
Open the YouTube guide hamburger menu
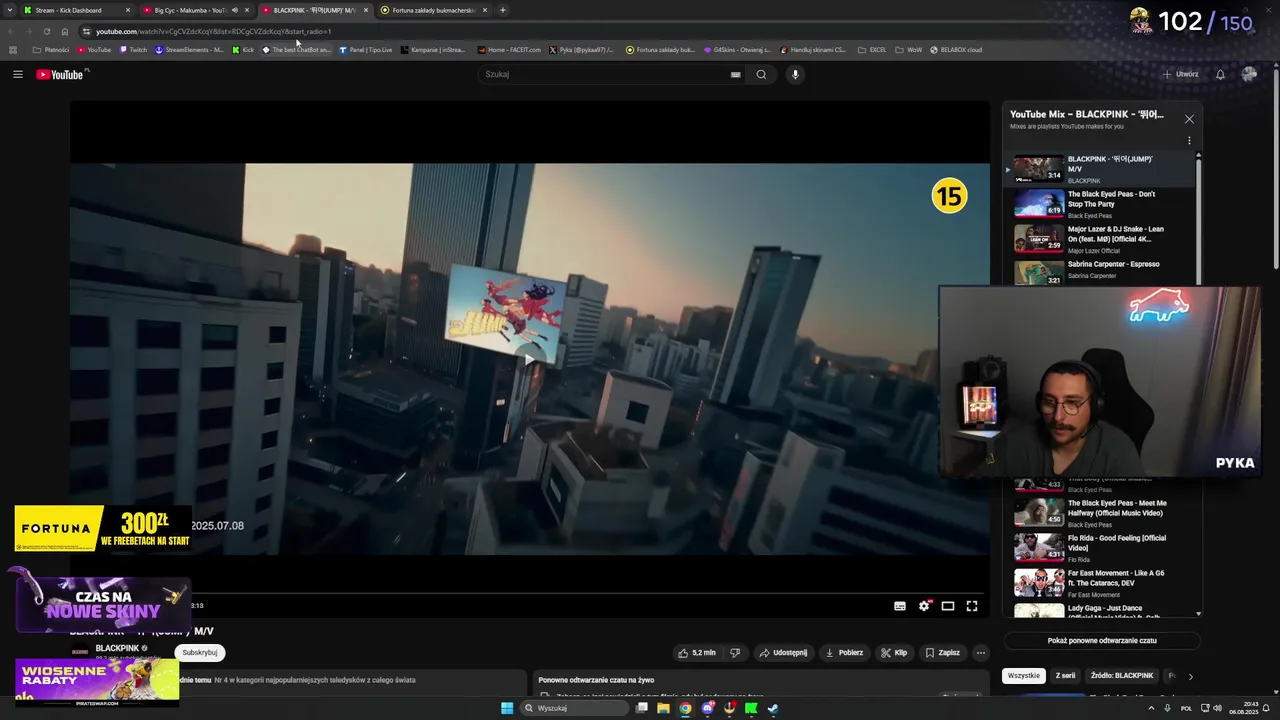coord(17,74)
